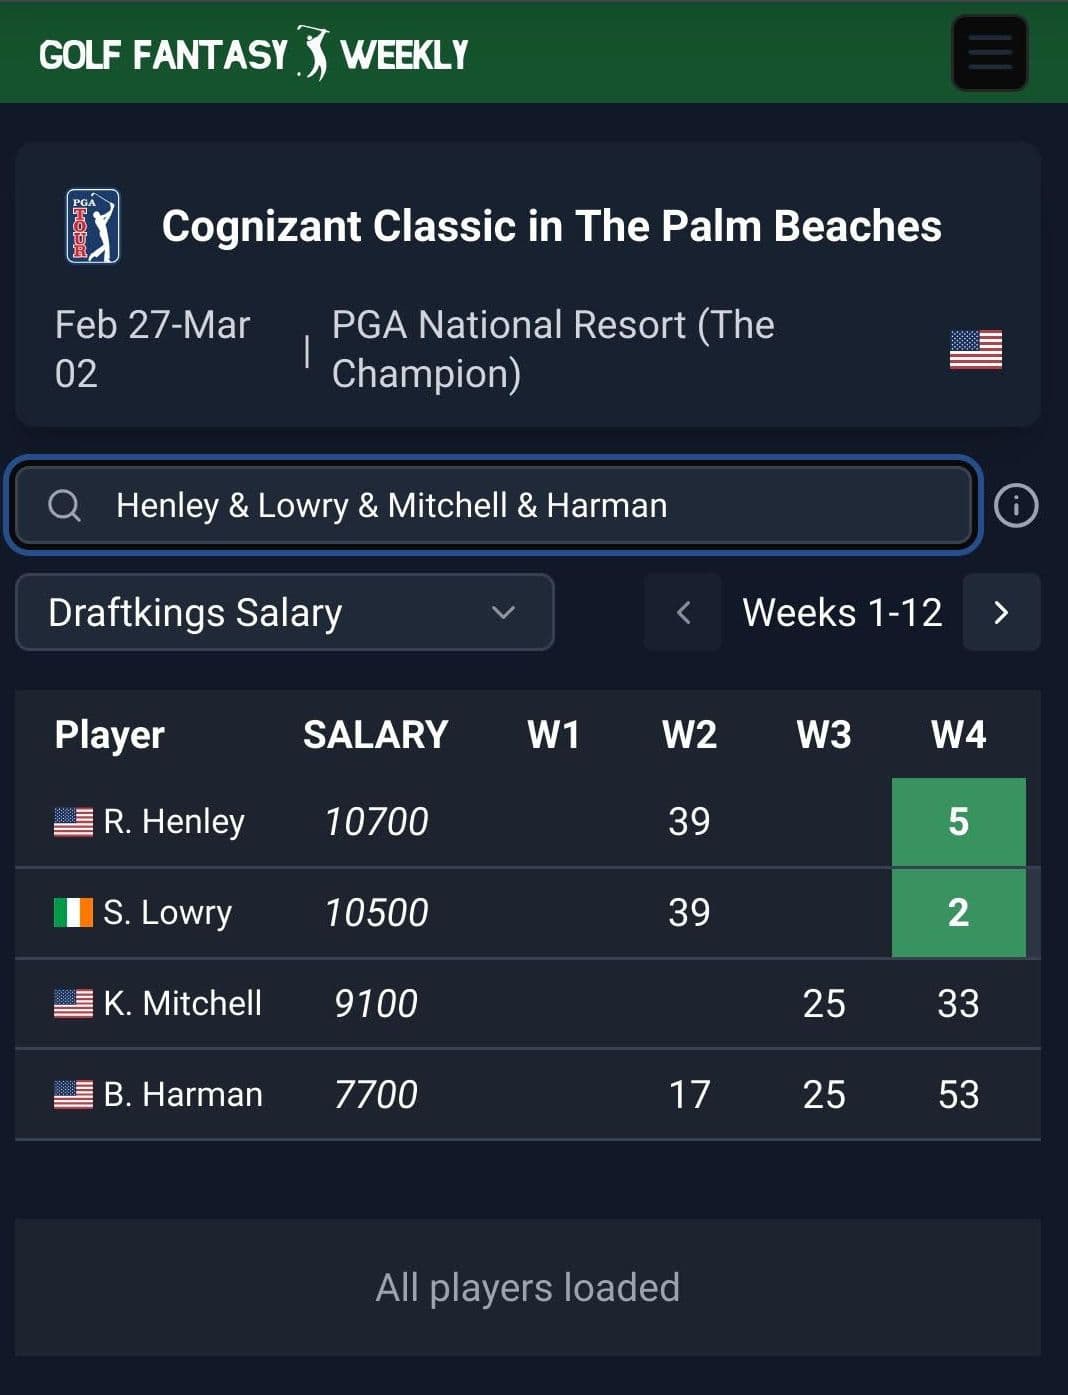Click Lowry's green W4 result cell
Screen dimensions: 1068x1395
[959, 912]
